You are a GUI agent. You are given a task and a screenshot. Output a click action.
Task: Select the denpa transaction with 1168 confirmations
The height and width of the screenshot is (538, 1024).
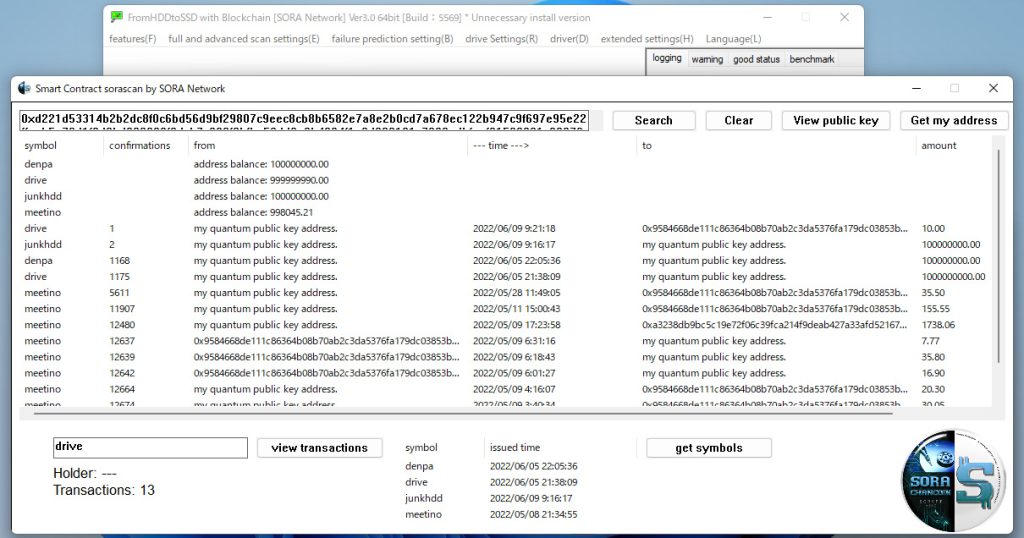pos(503,261)
